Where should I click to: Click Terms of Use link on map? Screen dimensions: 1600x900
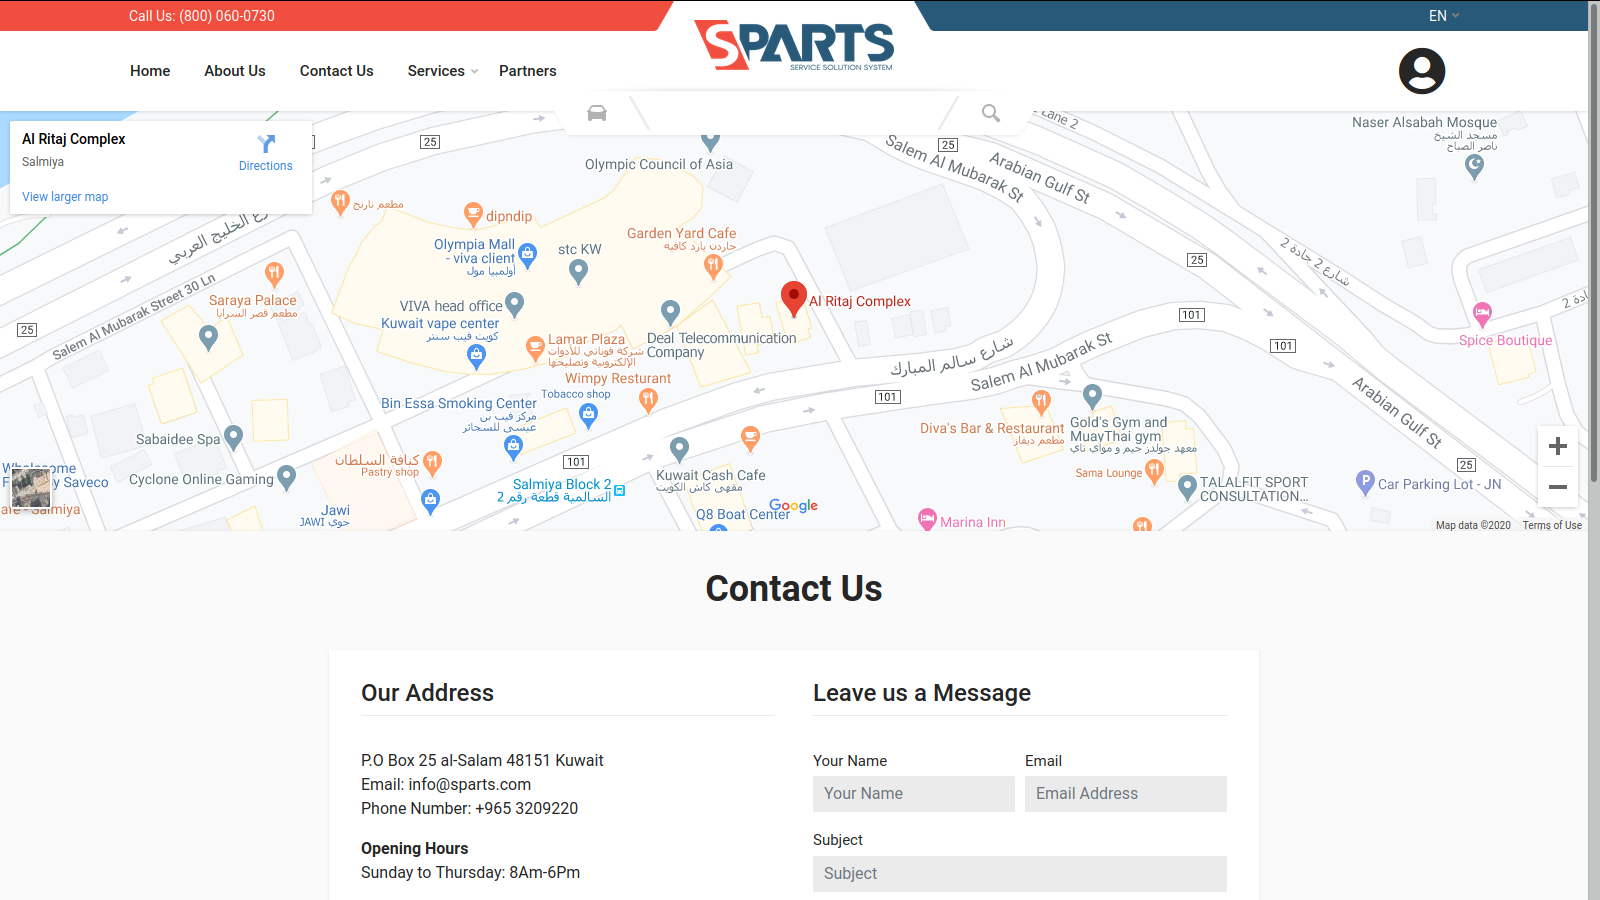[1552, 525]
